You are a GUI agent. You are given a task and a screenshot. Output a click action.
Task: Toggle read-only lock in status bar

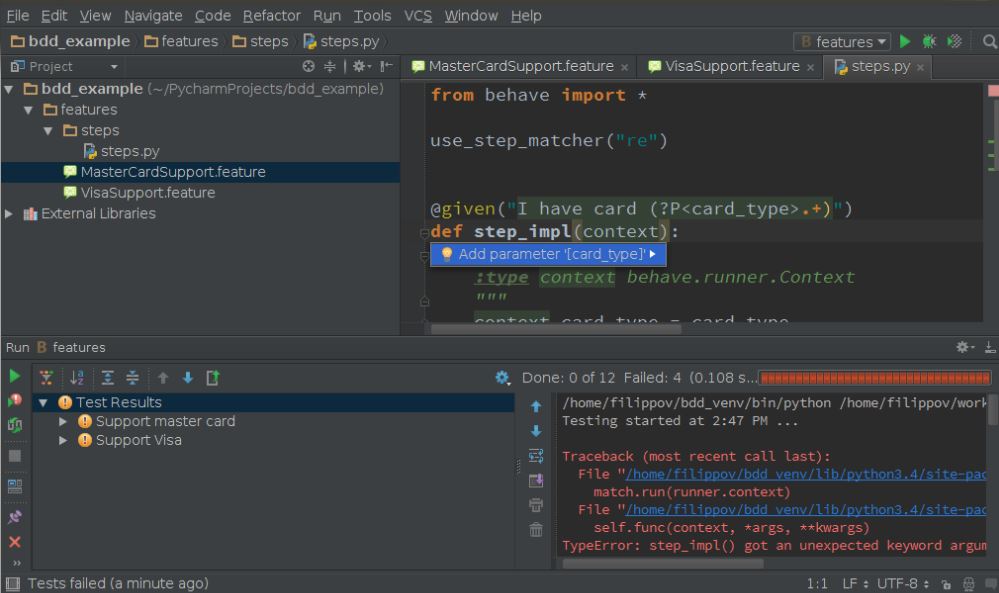pyautogui.click(x=946, y=584)
